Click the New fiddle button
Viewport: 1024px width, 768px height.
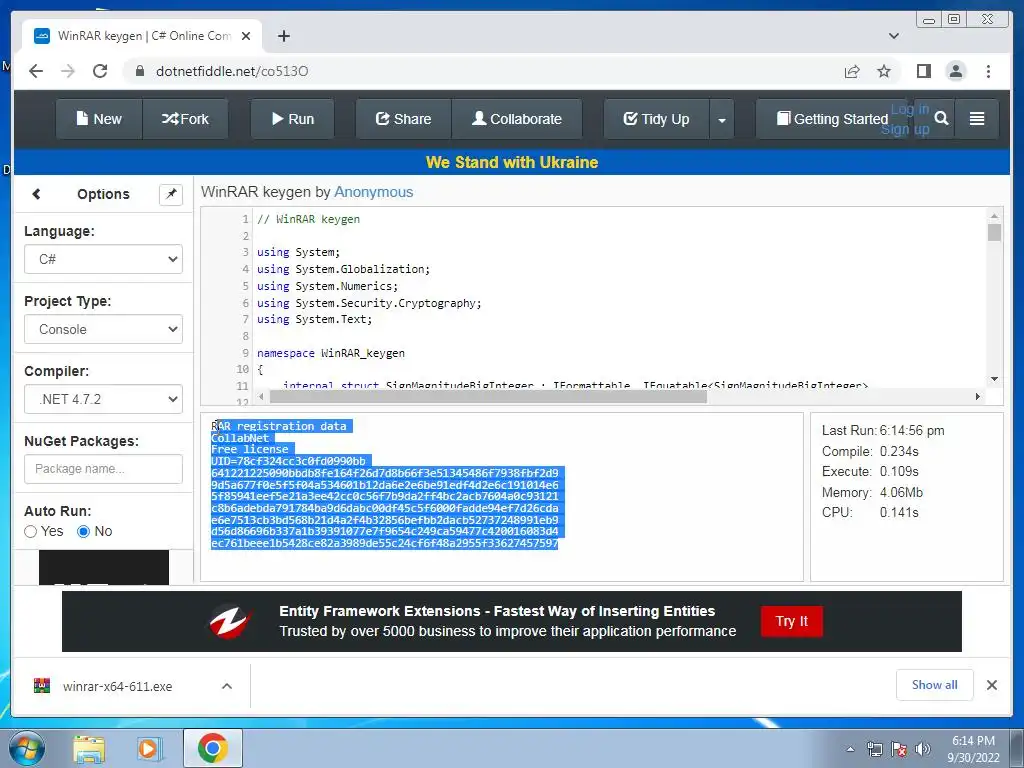coord(99,119)
